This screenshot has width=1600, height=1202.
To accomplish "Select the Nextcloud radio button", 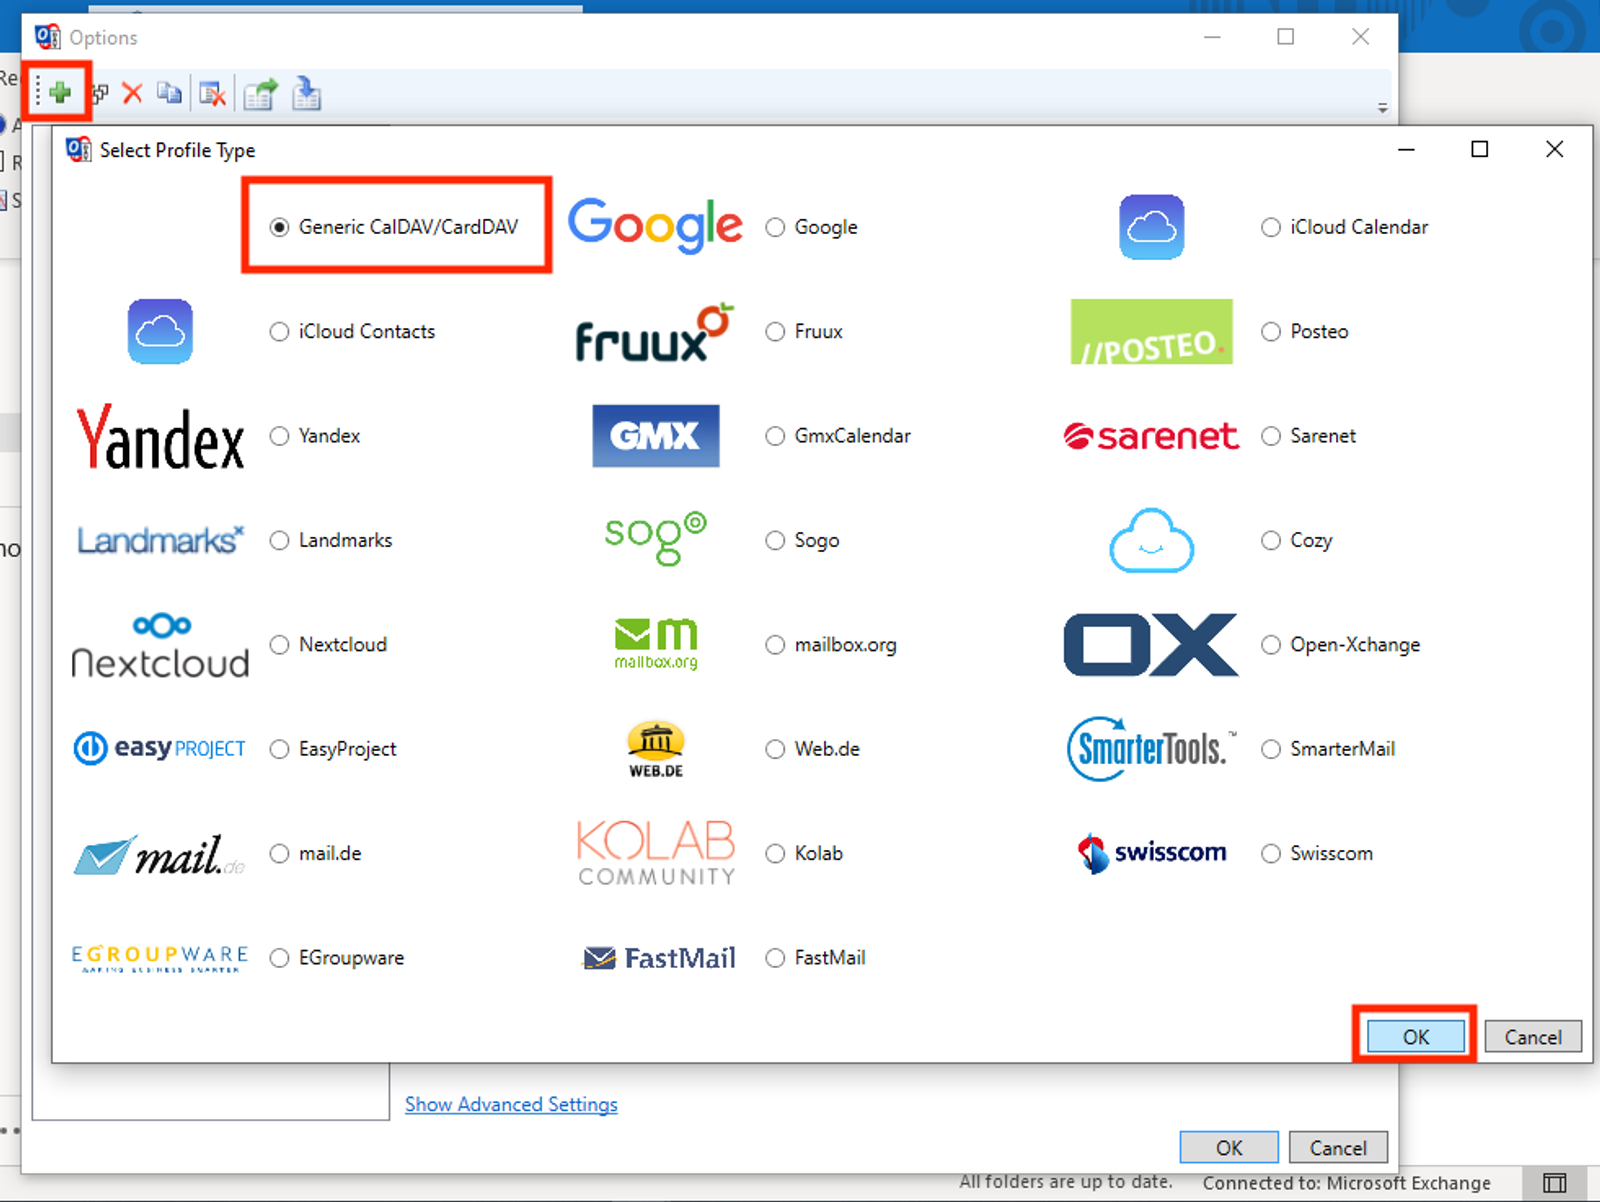I will (x=280, y=645).
